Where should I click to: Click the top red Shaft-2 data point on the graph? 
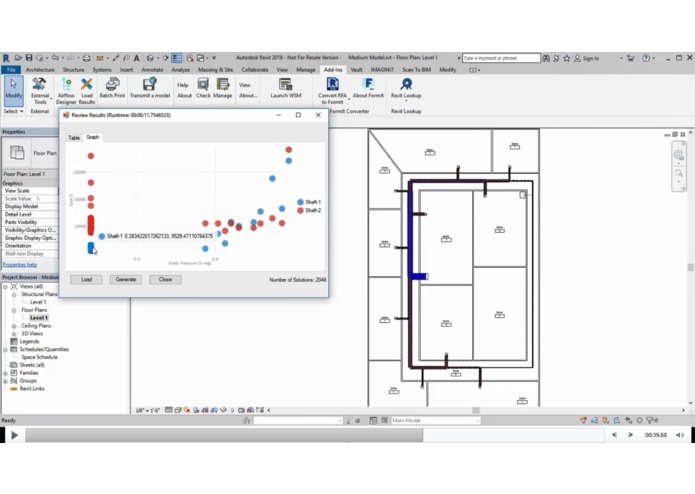289,150
